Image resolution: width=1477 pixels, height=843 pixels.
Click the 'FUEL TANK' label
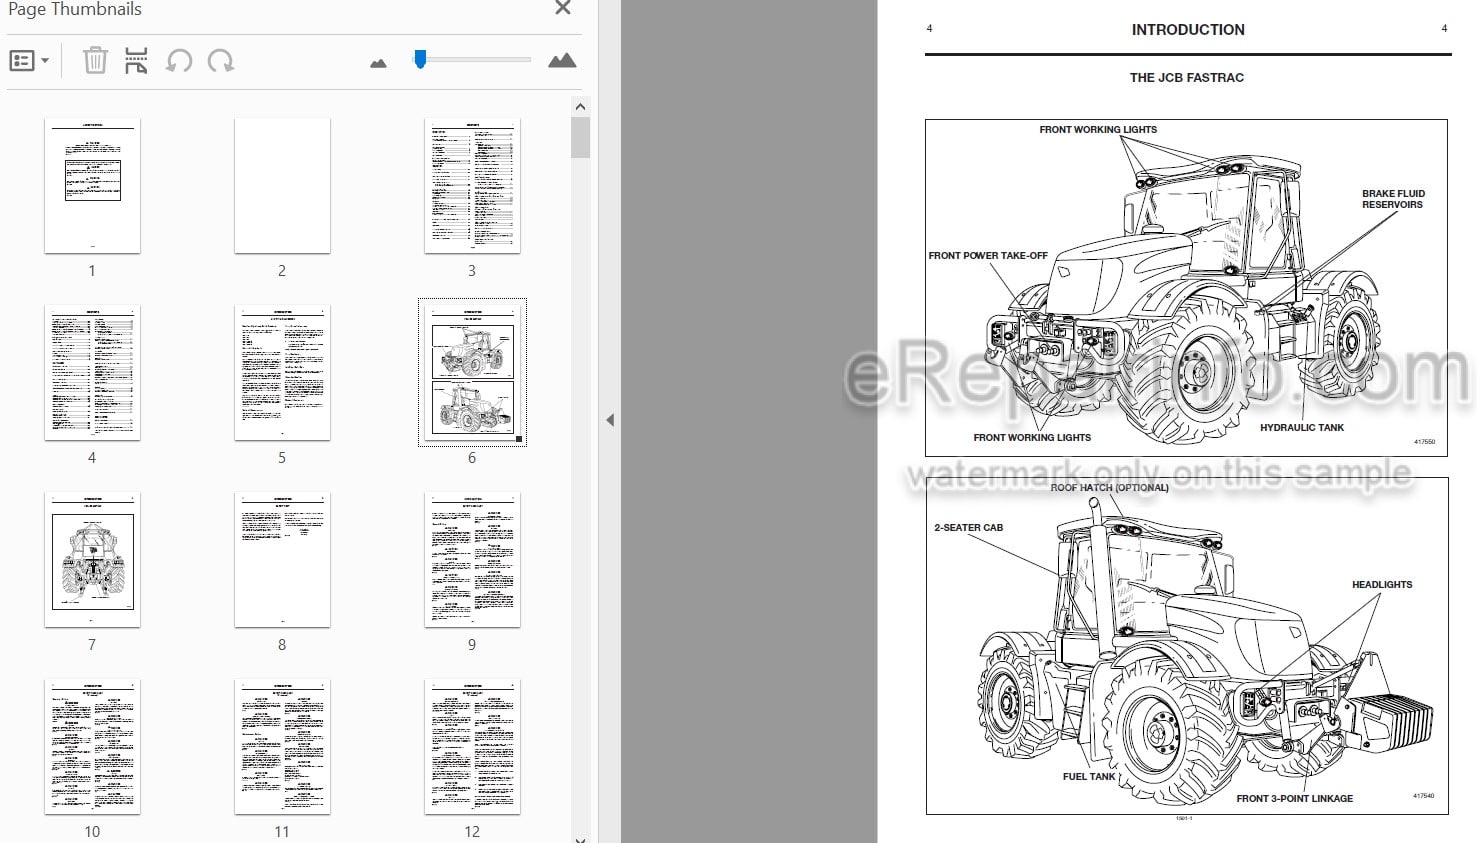[1089, 776]
